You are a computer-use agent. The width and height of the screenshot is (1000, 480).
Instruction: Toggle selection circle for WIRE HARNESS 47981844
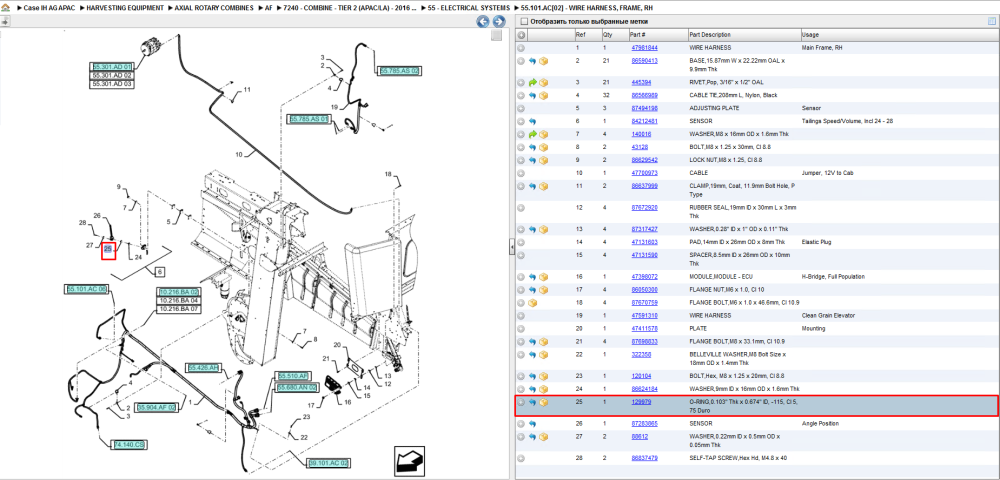point(522,48)
